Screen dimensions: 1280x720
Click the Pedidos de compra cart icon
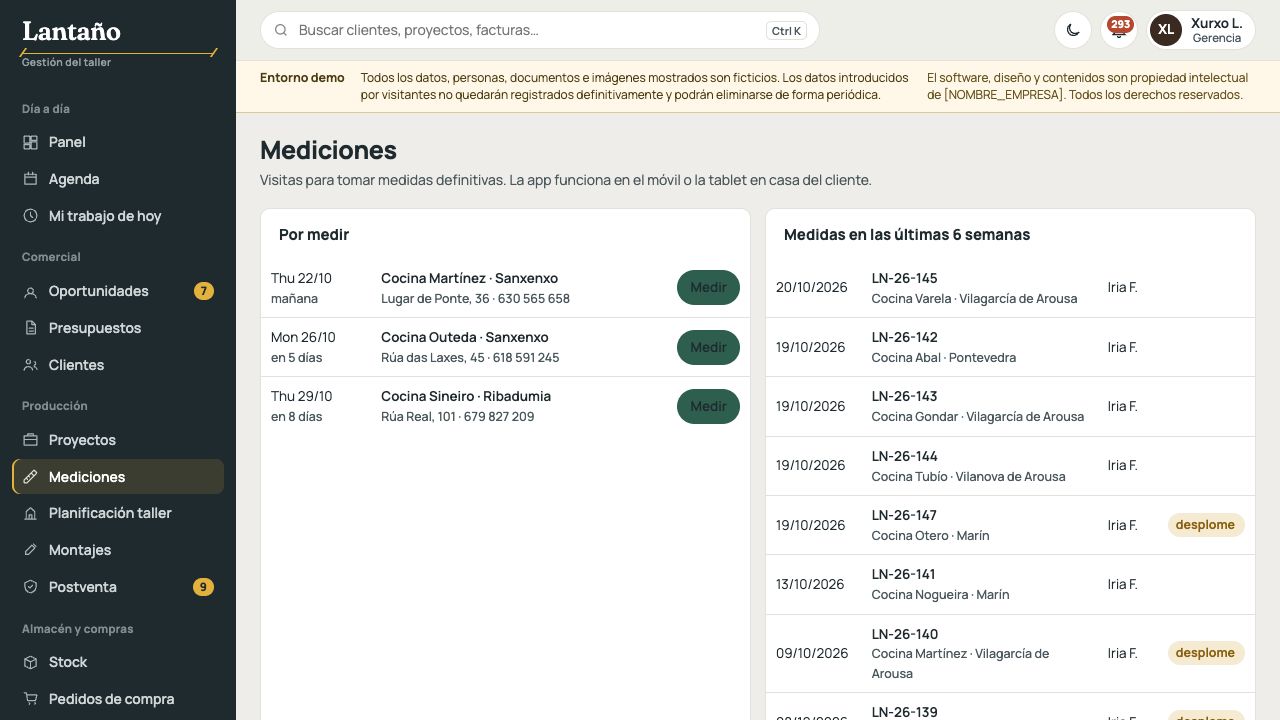point(30,699)
